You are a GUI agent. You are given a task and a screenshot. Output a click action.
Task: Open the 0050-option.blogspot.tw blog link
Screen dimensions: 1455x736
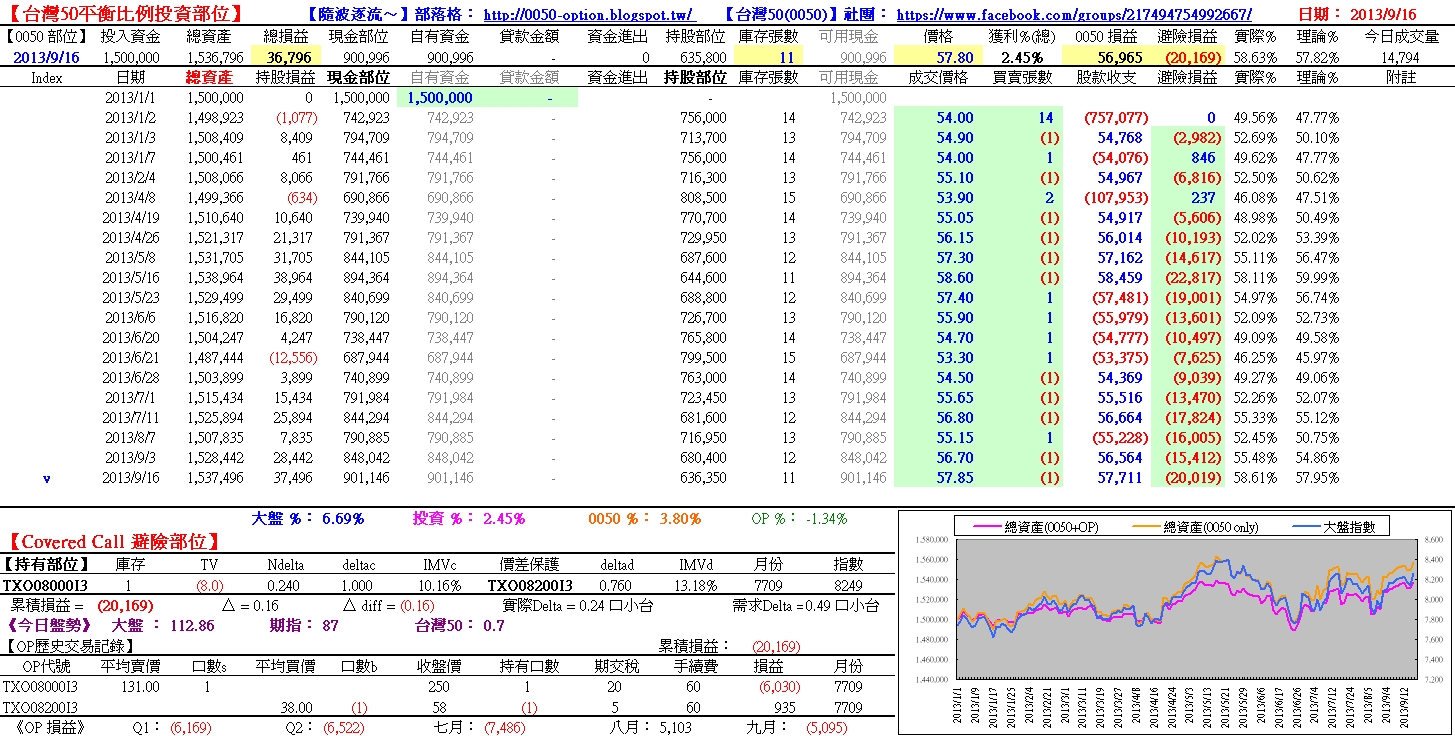(x=589, y=15)
